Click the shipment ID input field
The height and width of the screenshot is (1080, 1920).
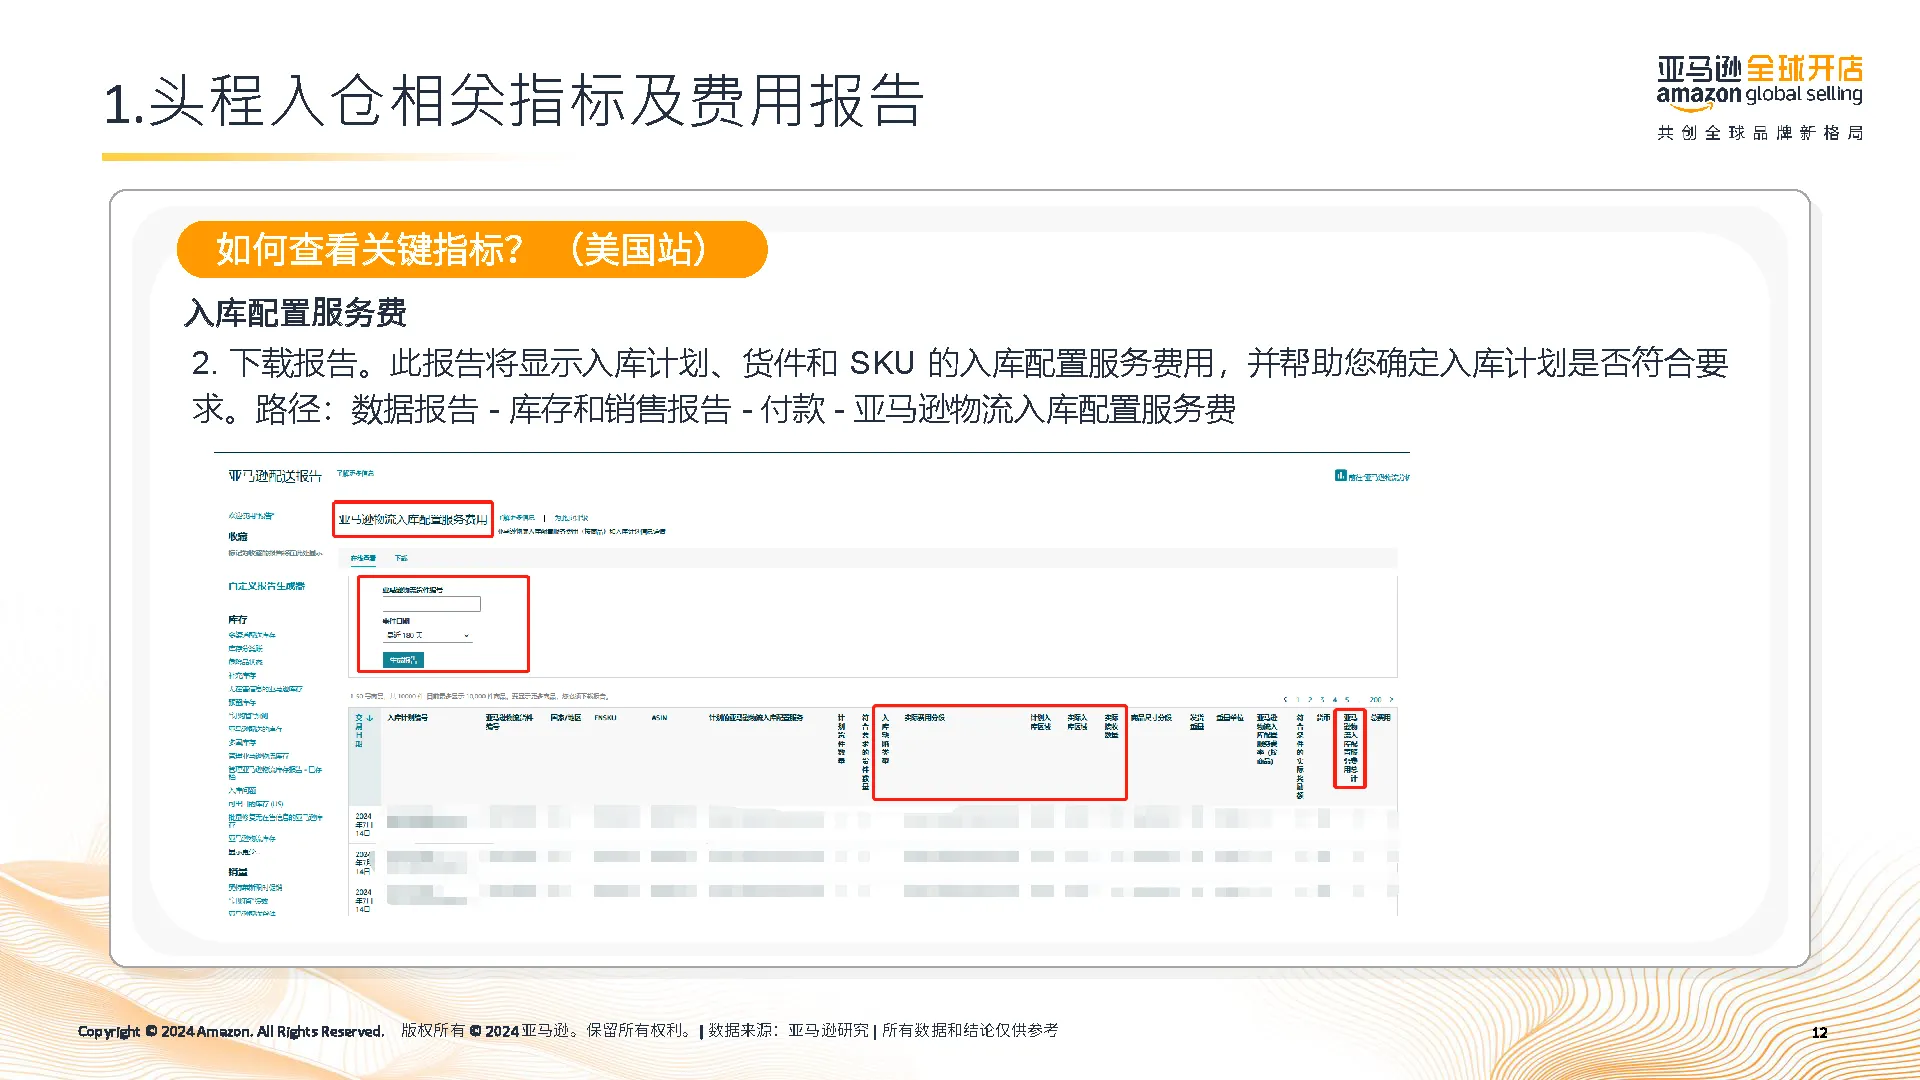(431, 604)
